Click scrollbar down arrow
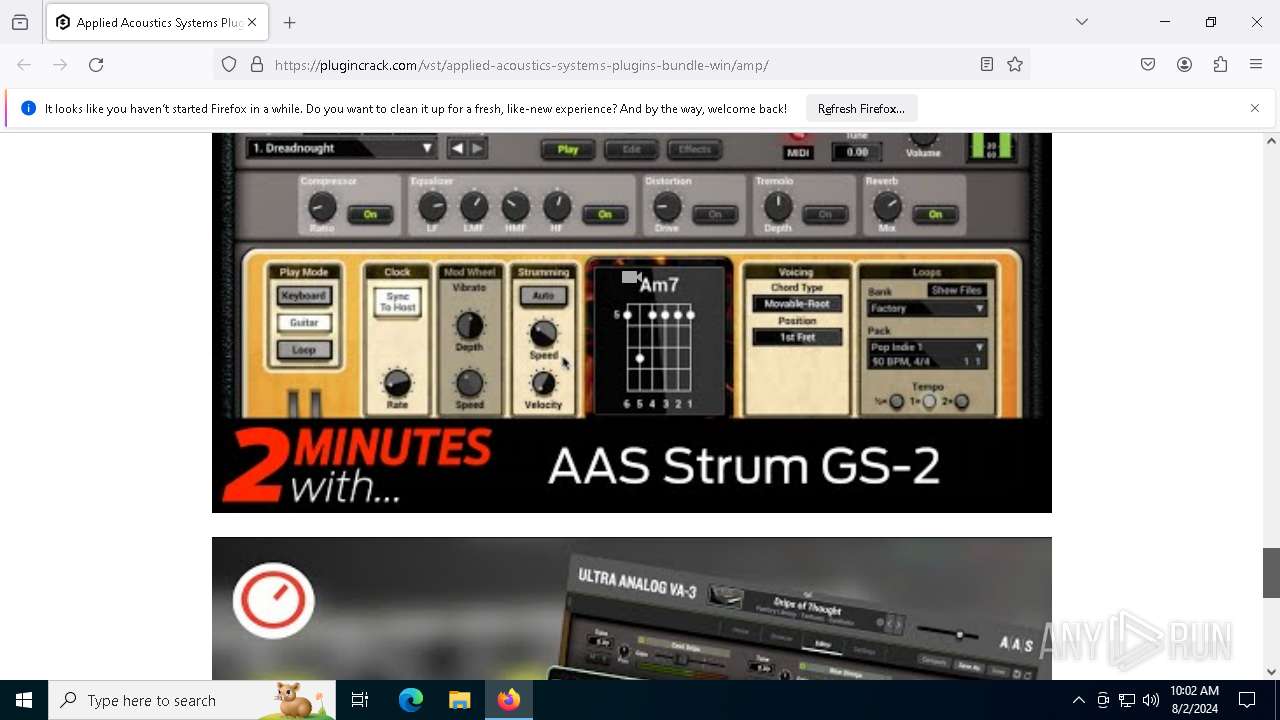Screen dimensions: 1280x720 click(x=1271, y=672)
